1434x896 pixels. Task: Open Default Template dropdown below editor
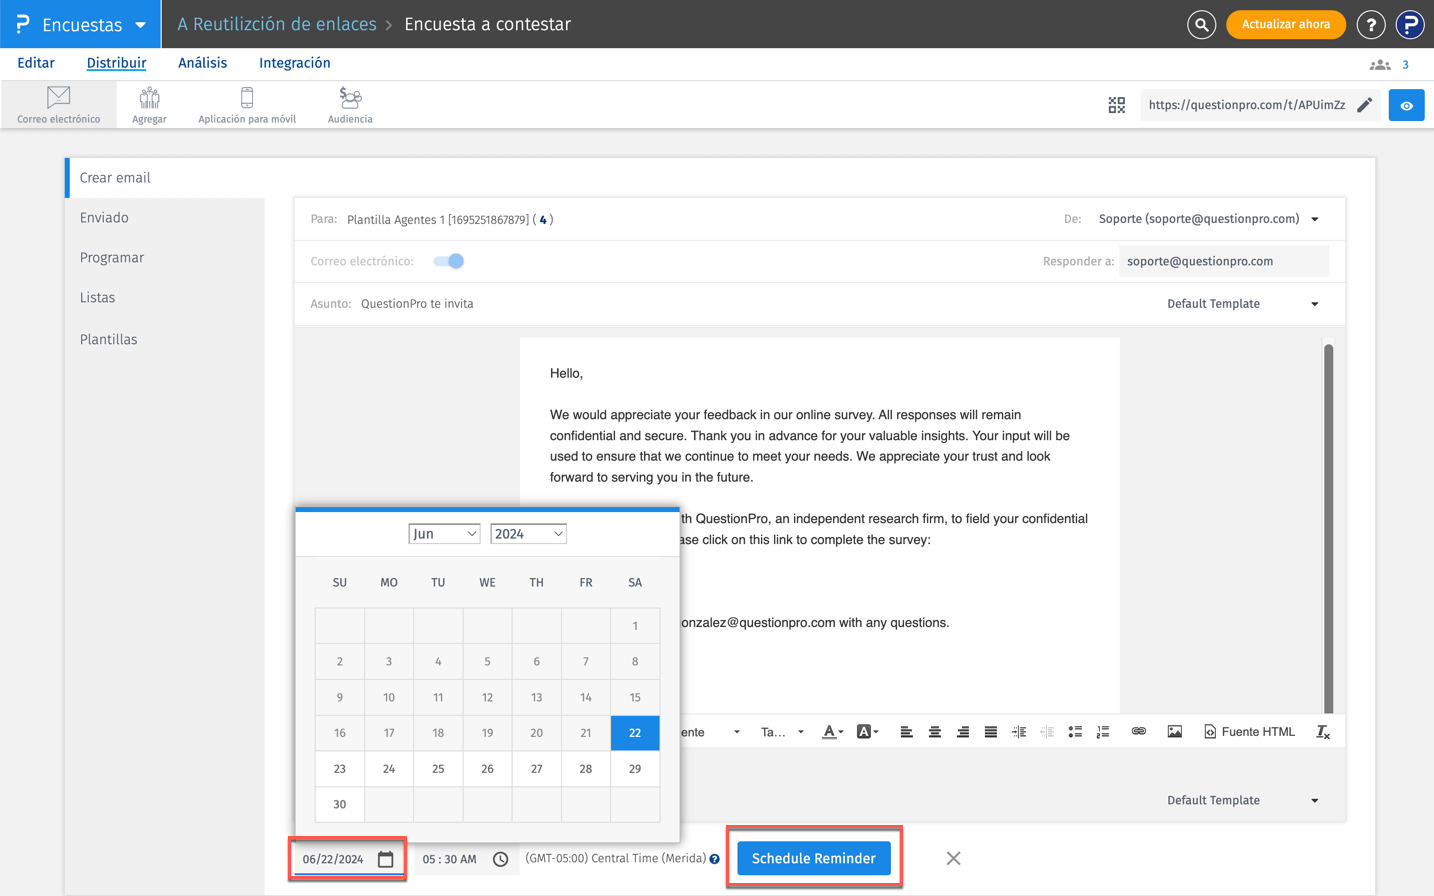point(1243,800)
